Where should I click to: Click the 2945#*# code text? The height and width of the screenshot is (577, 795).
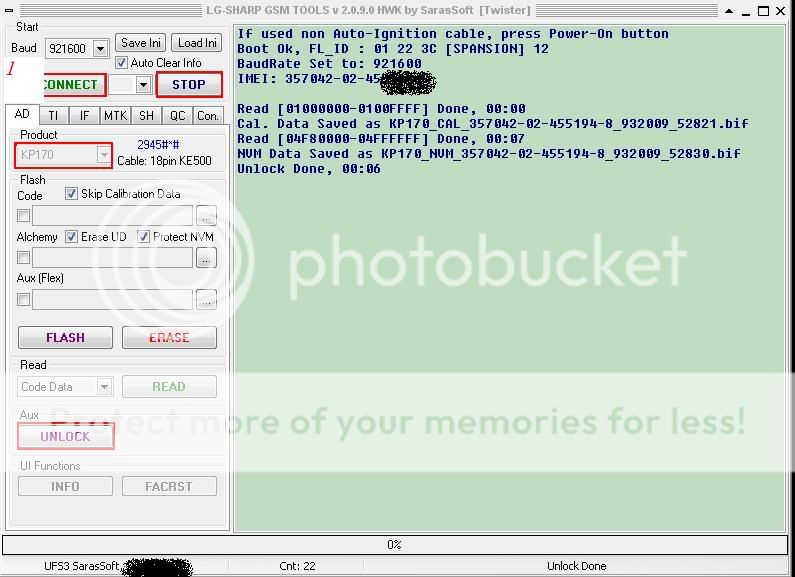coord(158,145)
